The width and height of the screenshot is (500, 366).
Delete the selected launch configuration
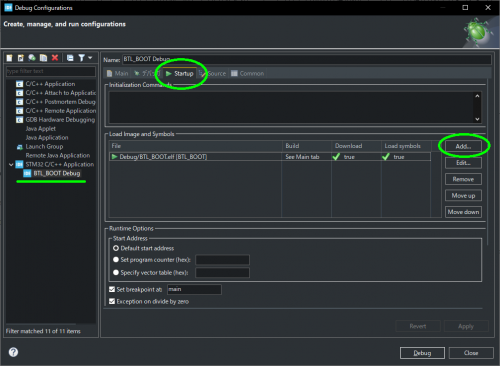pos(55,58)
